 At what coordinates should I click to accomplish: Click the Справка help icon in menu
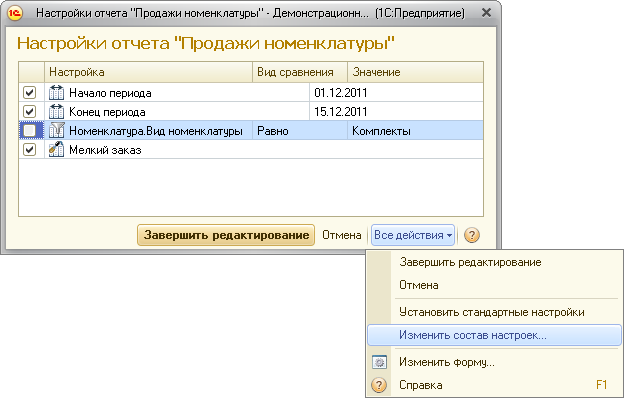(380, 384)
